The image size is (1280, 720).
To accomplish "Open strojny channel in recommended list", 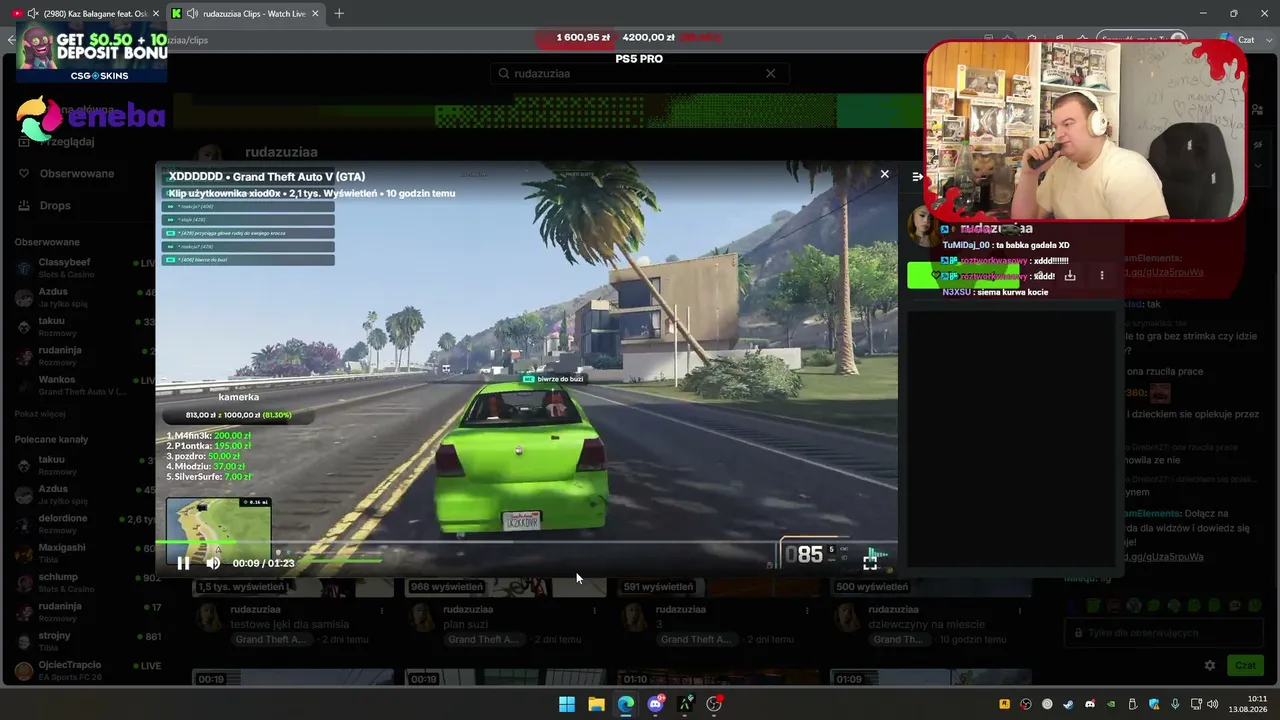I will [85, 641].
